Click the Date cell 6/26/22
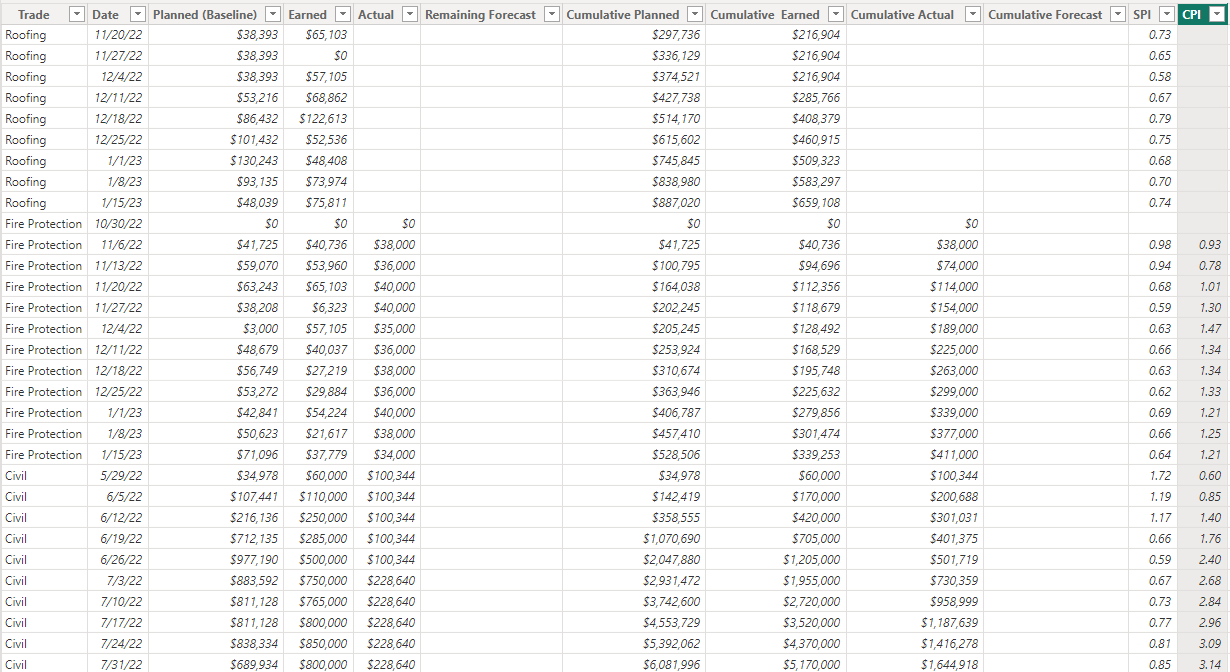Image resolution: width=1230 pixels, height=672 pixels. point(121,560)
